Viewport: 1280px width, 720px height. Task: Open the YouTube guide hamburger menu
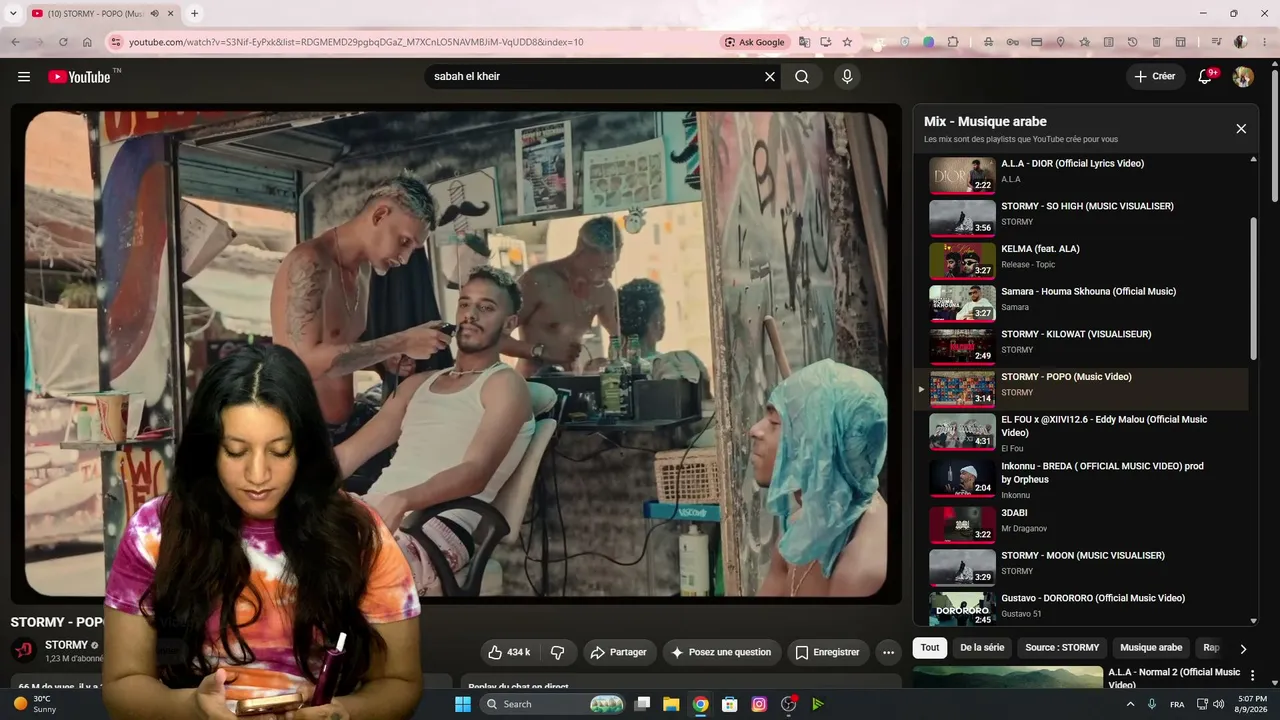[x=24, y=77]
